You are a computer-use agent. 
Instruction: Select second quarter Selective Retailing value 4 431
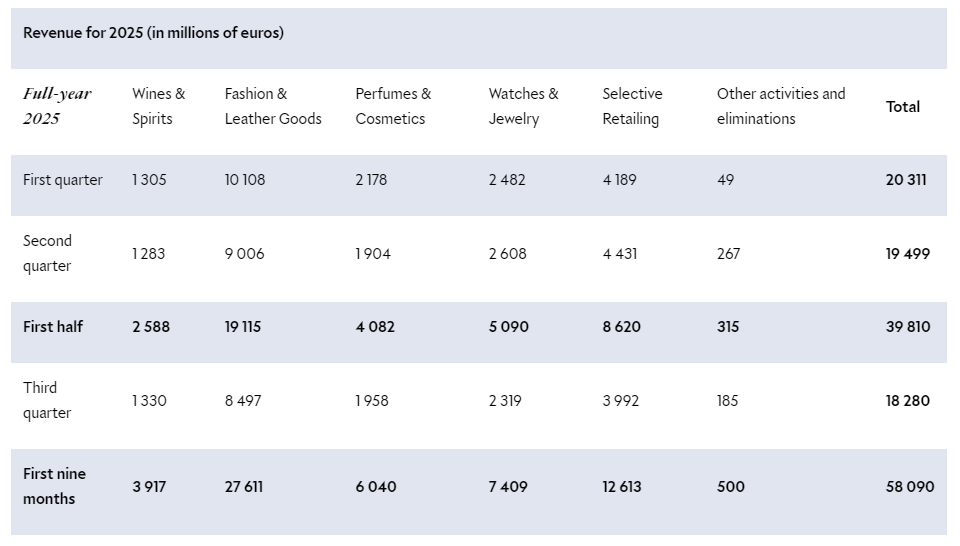[x=620, y=254]
